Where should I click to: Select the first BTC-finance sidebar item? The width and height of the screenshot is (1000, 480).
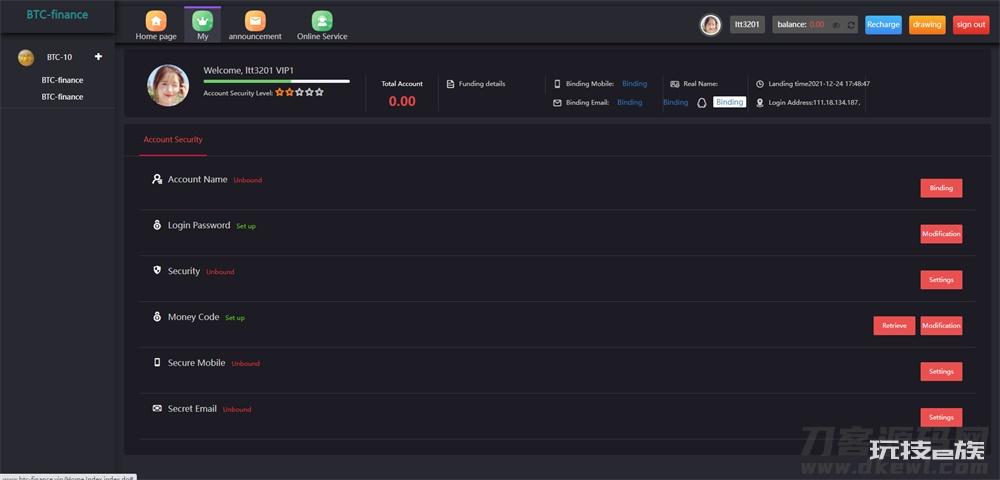pyautogui.click(x=62, y=80)
